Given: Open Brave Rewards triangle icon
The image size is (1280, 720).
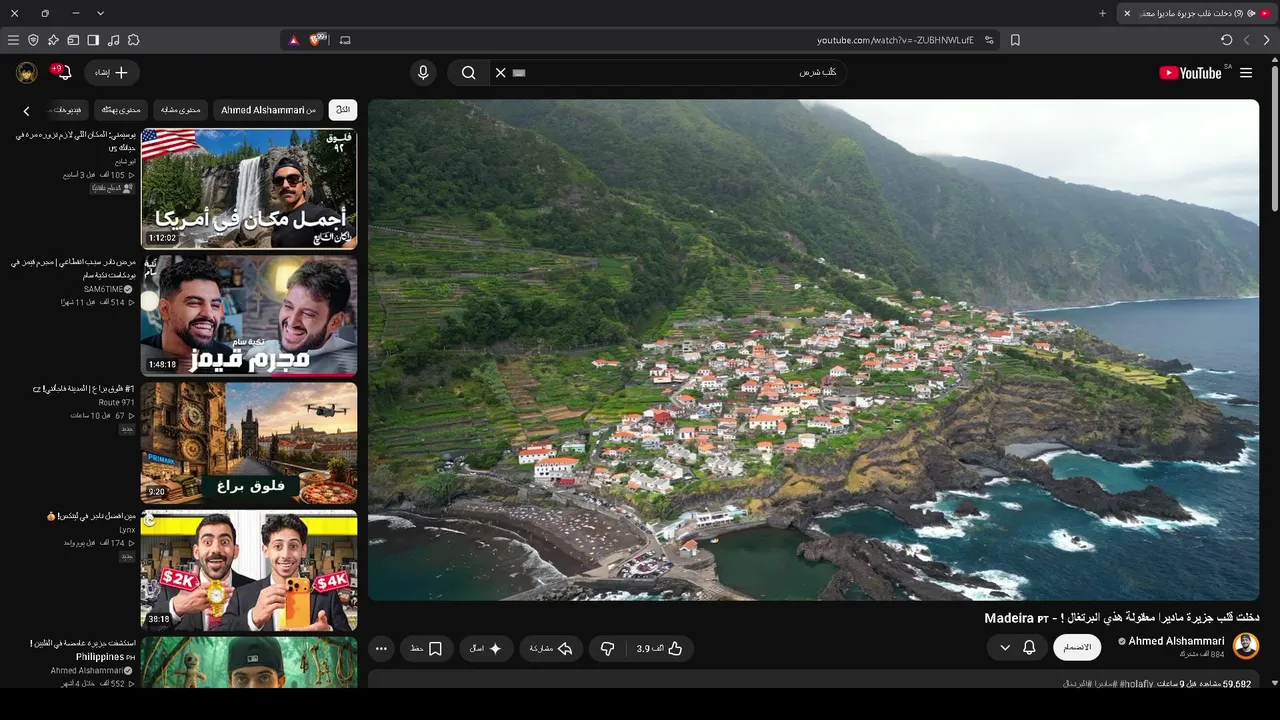Looking at the screenshot, I should [294, 40].
